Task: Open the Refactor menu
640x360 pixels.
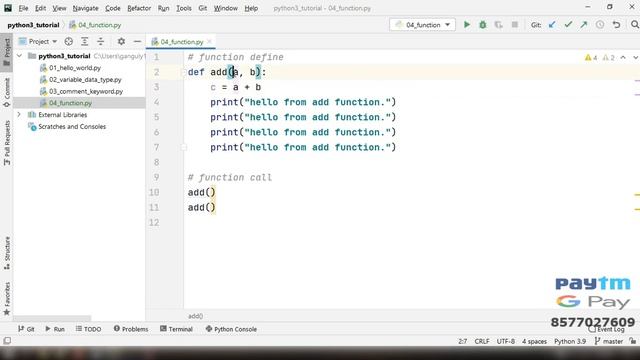Action: pyautogui.click(x=139, y=8)
